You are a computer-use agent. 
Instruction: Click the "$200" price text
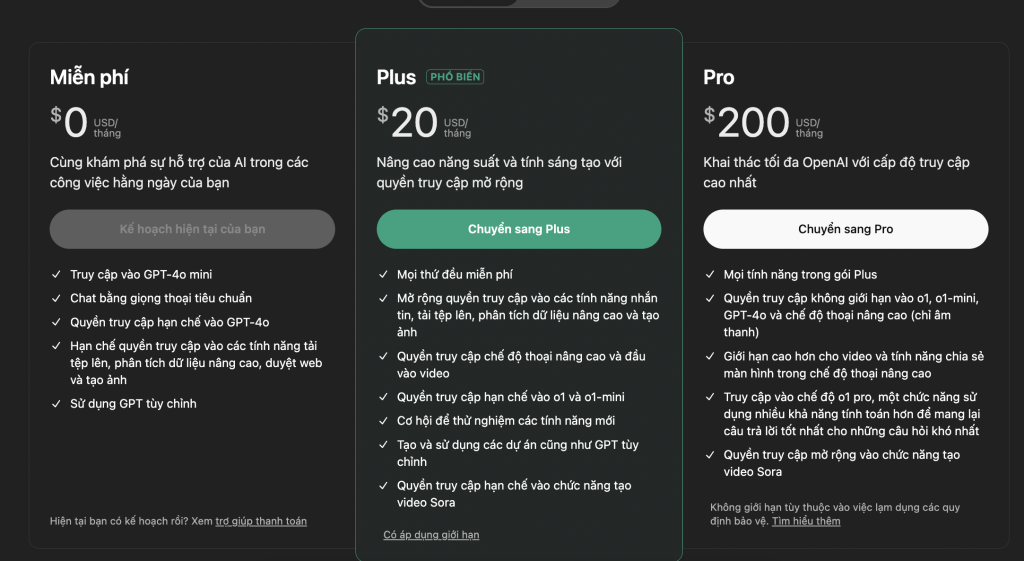(x=747, y=122)
